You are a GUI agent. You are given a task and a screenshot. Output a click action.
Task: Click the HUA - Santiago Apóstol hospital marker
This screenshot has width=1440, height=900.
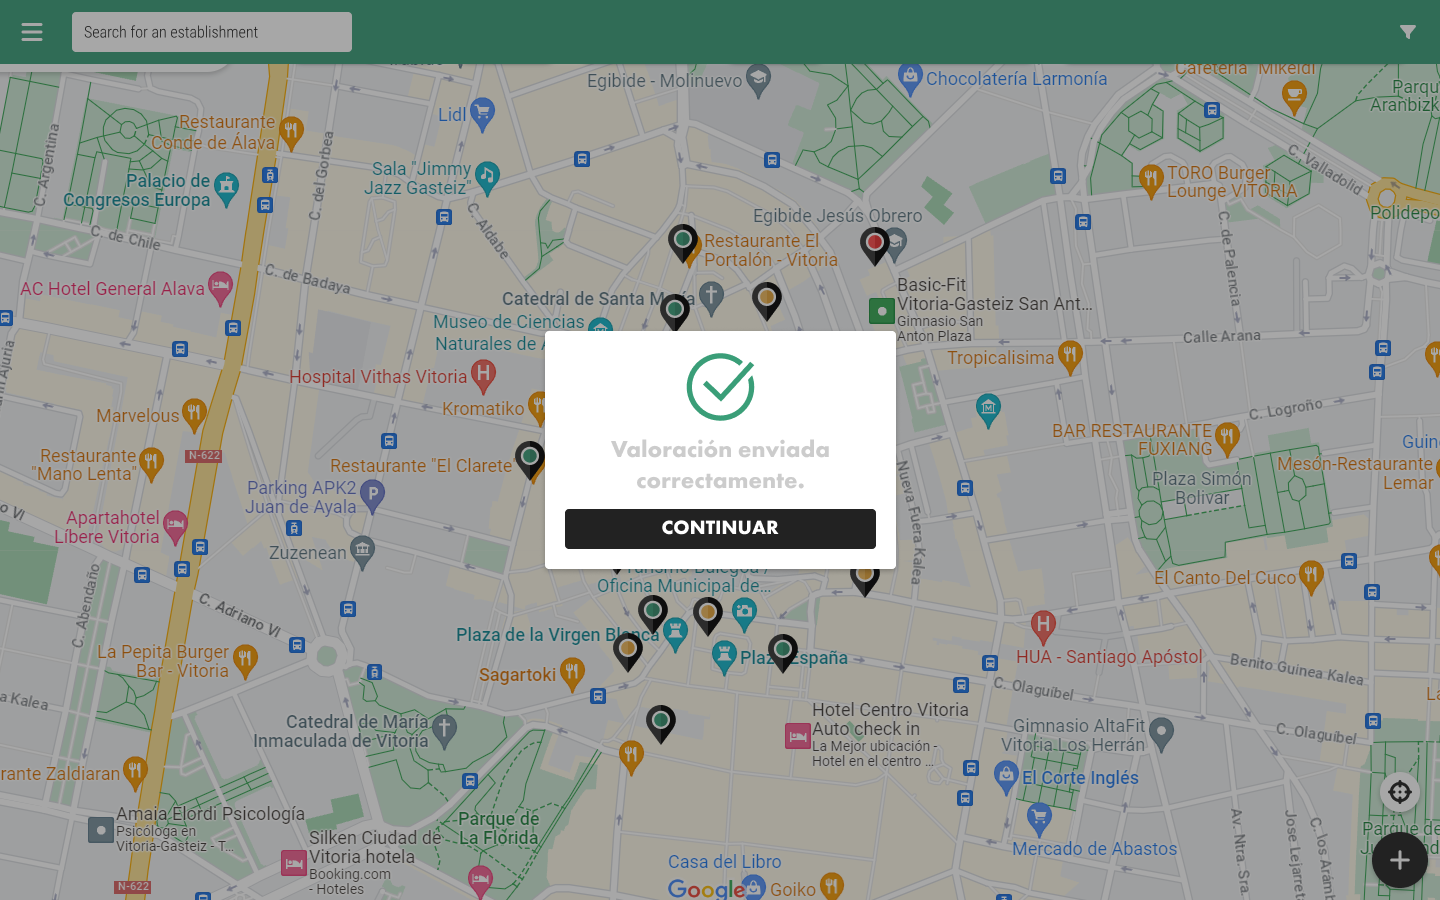[x=1043, y=627]
